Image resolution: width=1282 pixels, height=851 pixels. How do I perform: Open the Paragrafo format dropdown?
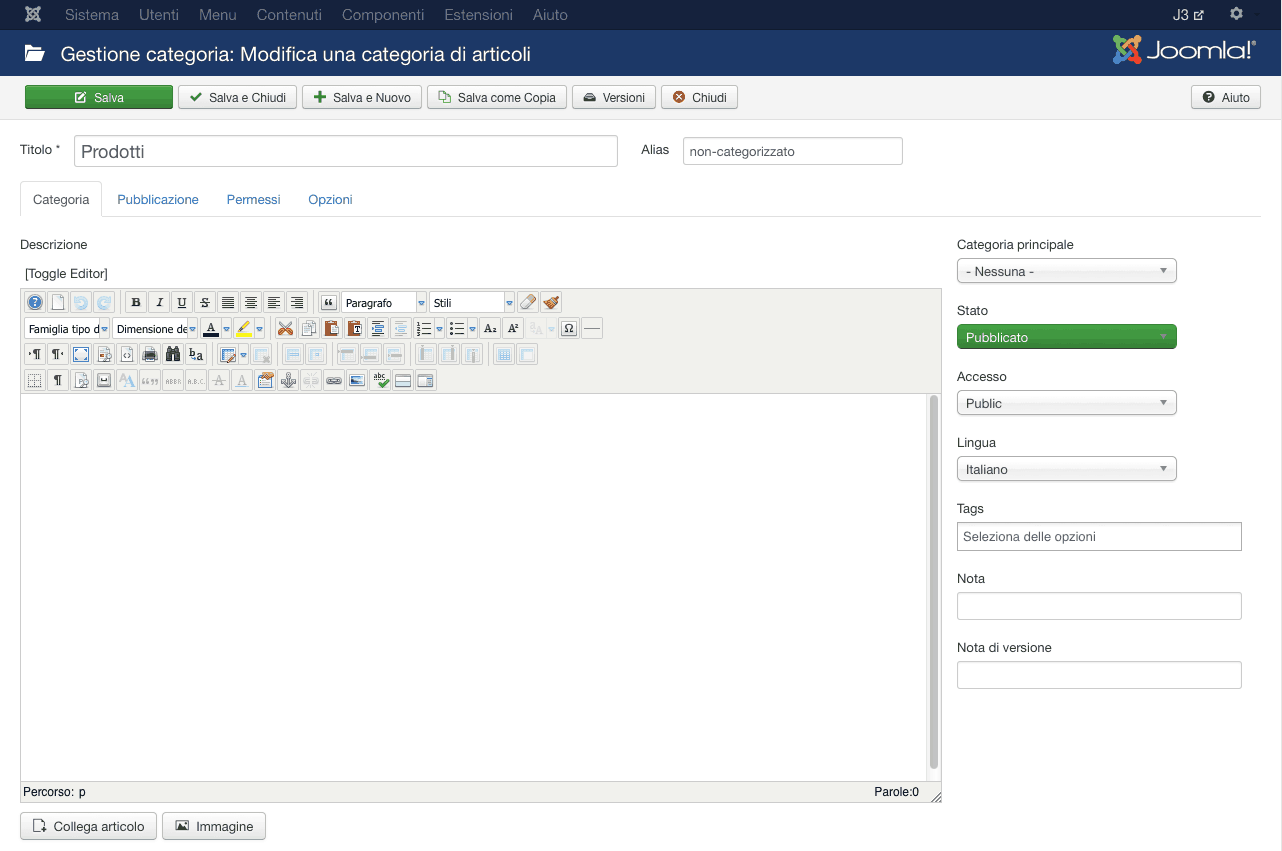(x=384, y=302)
